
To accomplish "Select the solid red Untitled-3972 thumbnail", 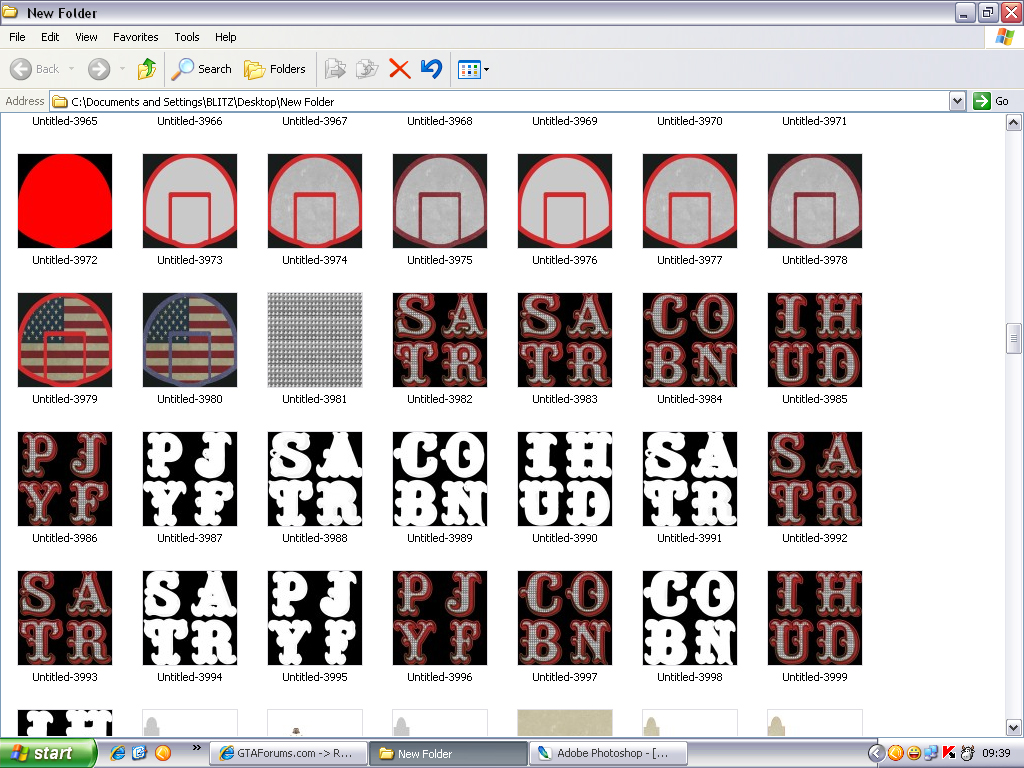I will tap(65, 201).
